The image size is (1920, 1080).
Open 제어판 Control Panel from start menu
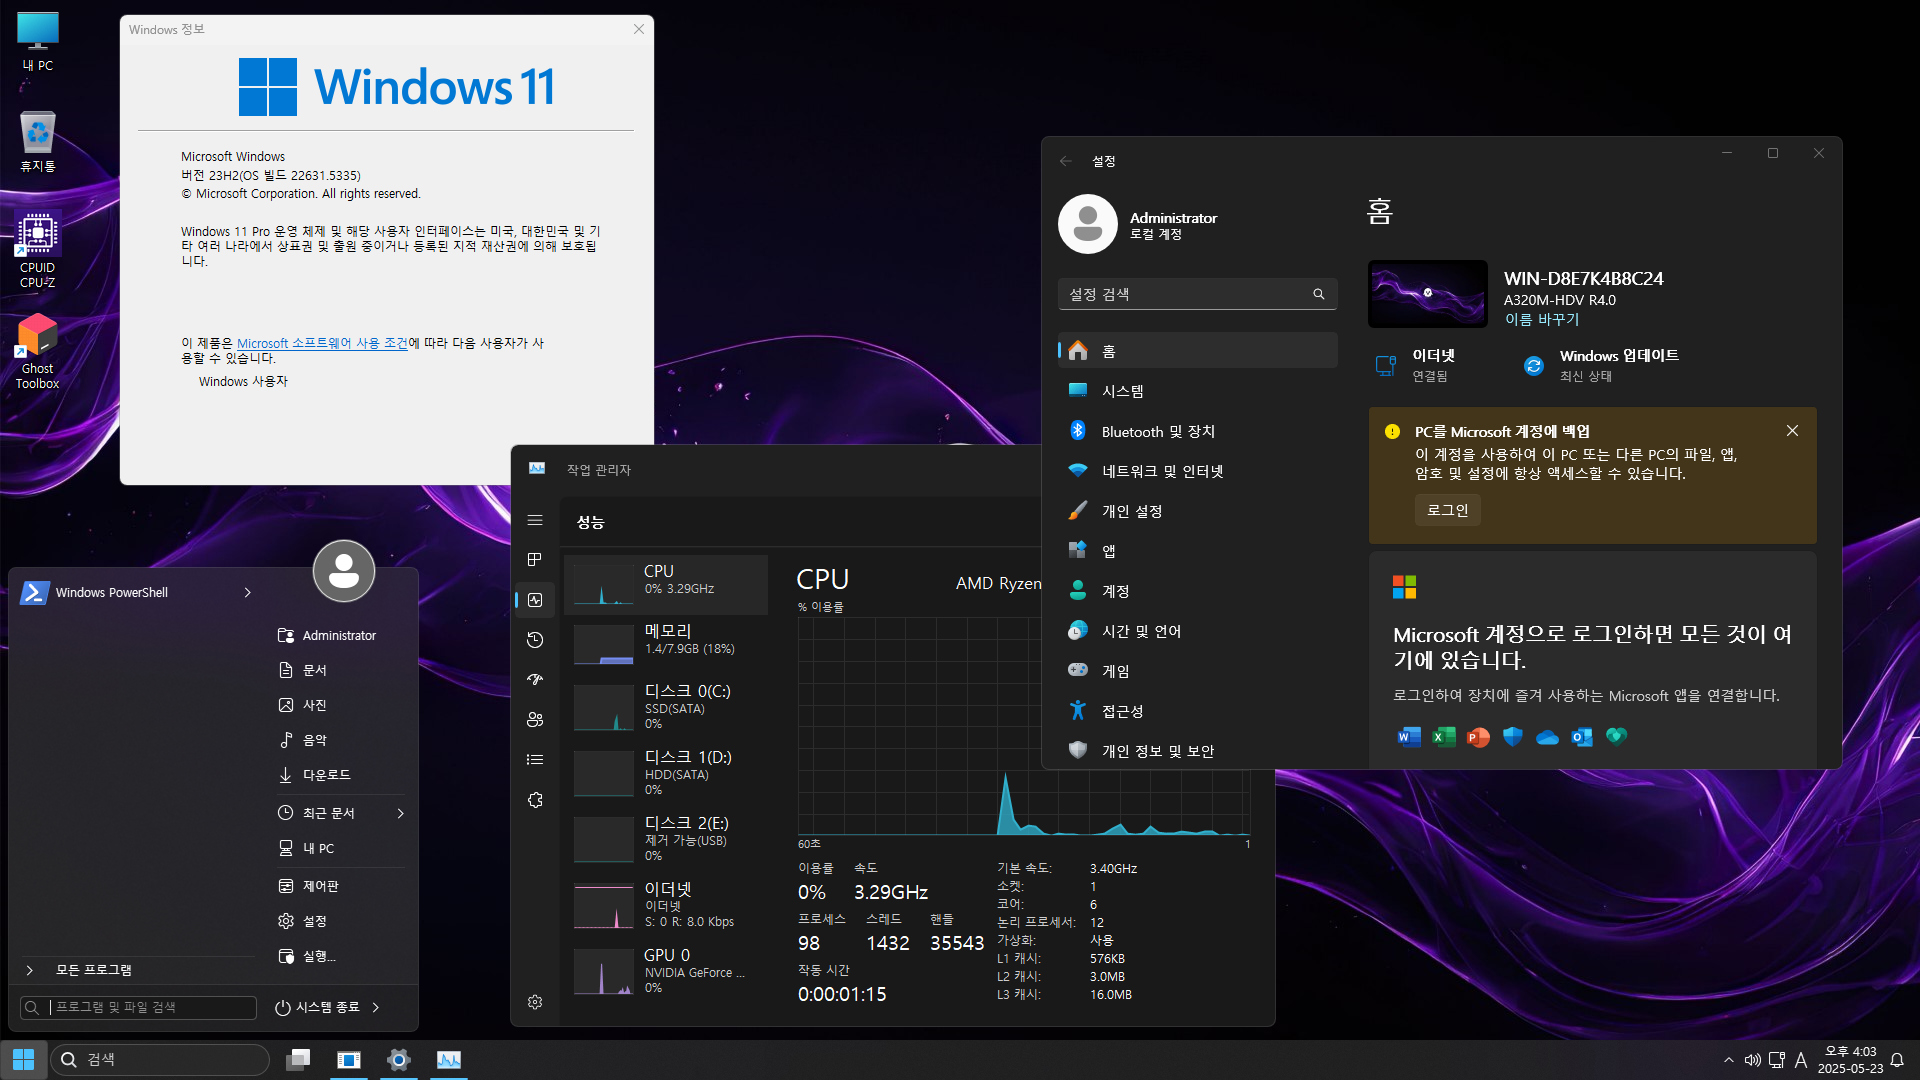coord(320,886)
